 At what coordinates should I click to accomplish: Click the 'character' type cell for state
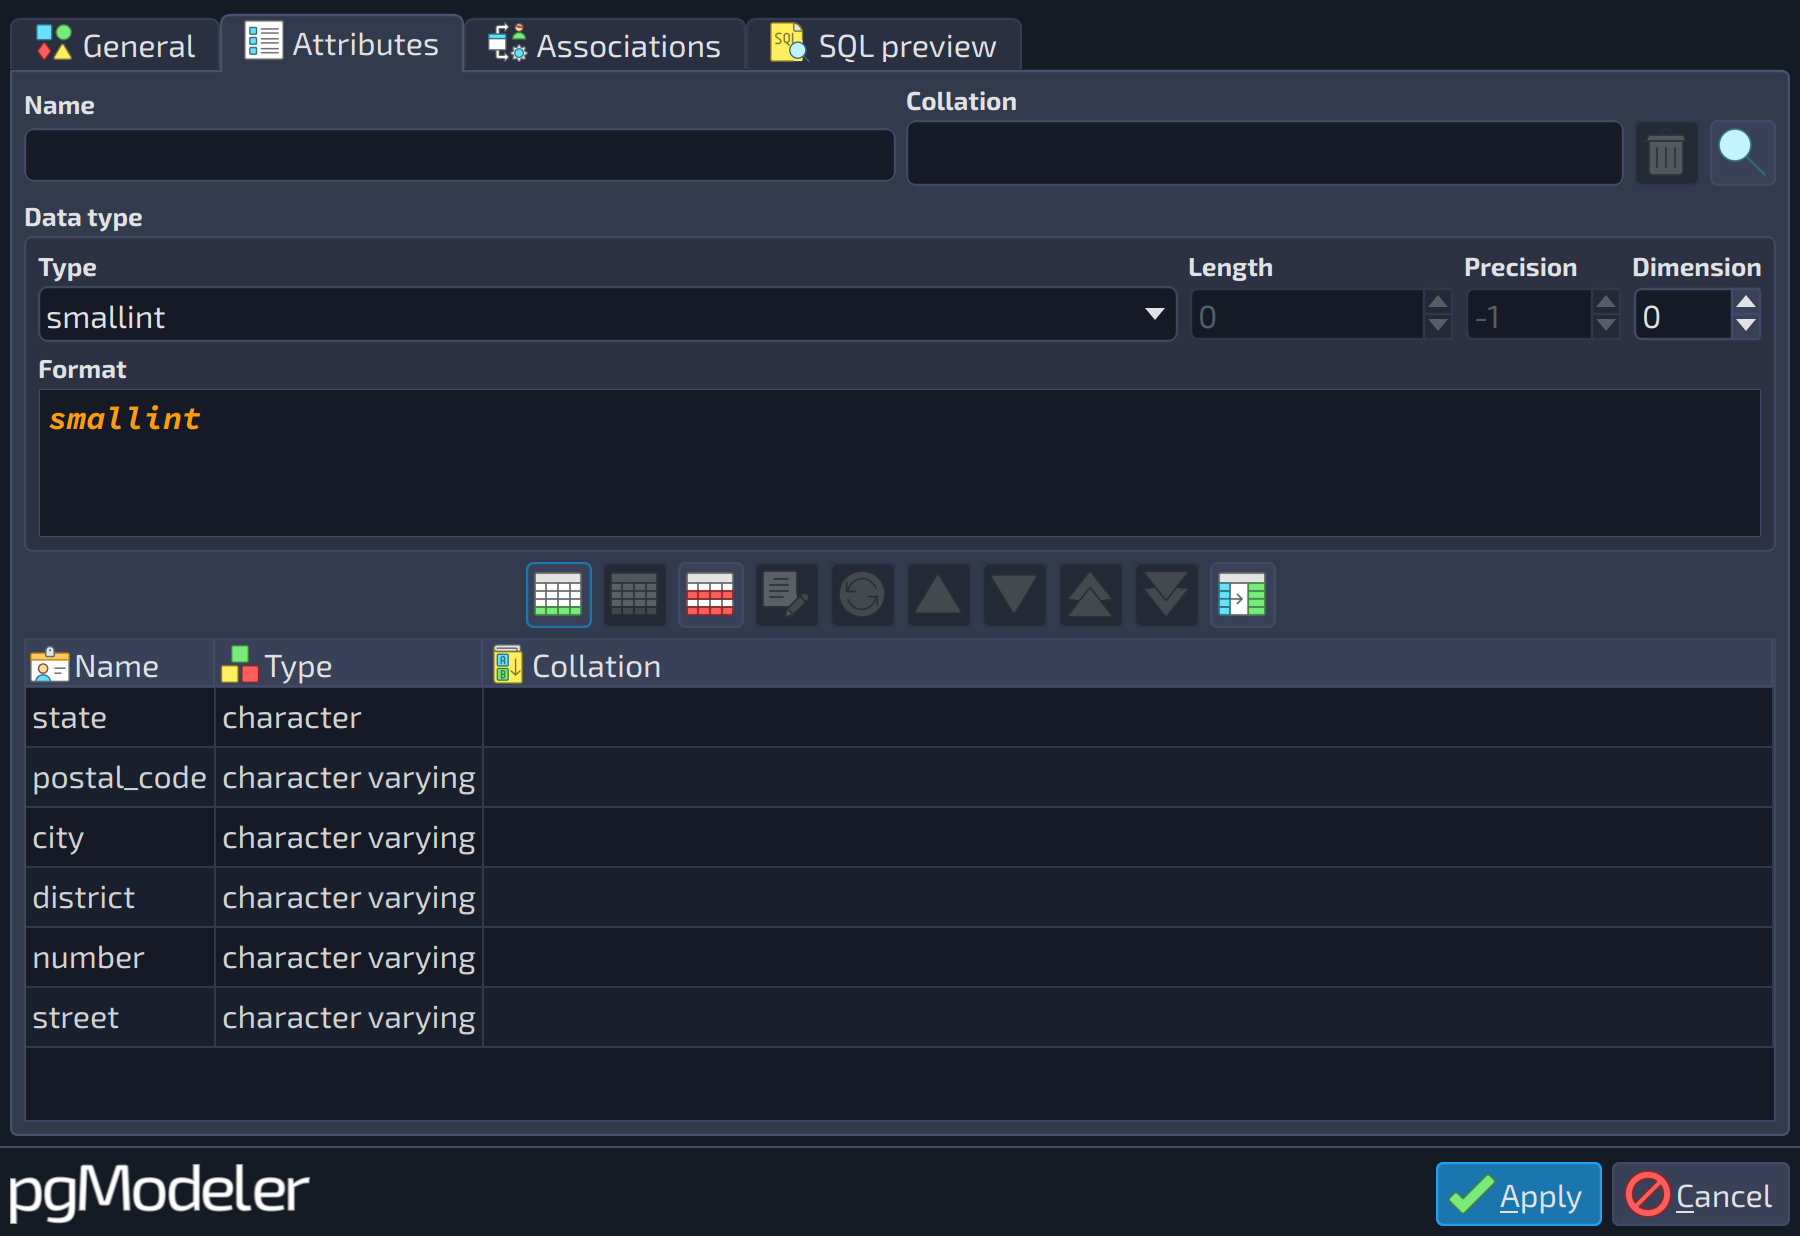coord(348,718)
